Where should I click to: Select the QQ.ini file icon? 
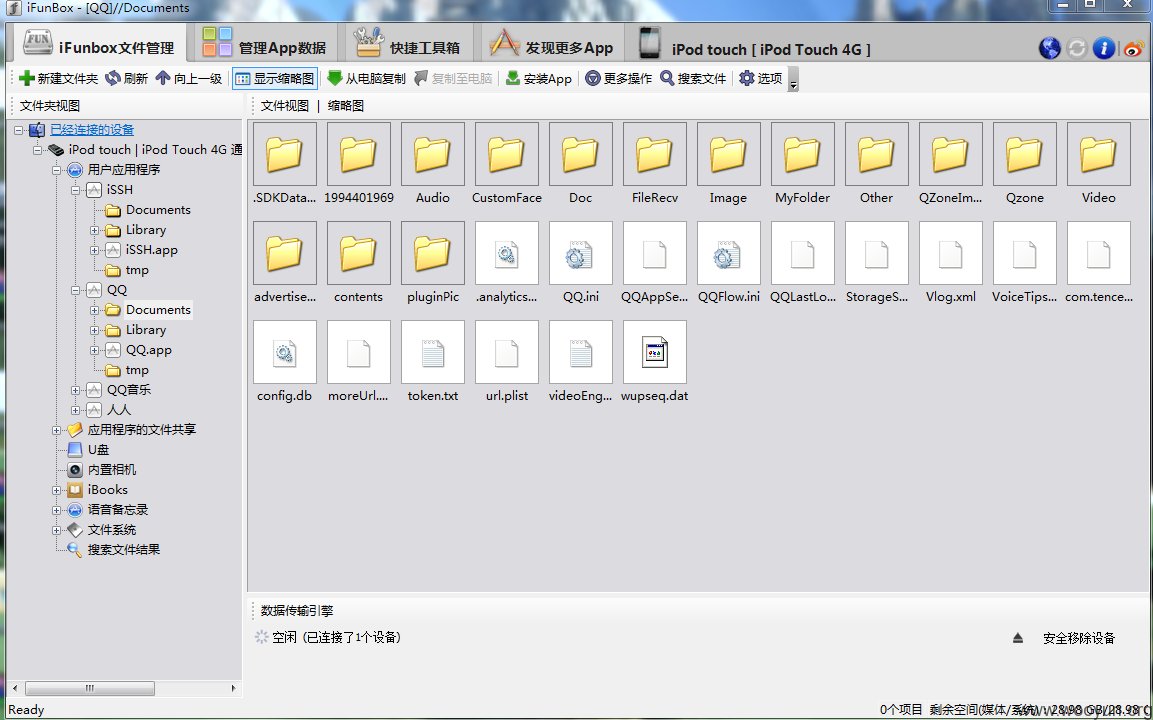(581, 253)
